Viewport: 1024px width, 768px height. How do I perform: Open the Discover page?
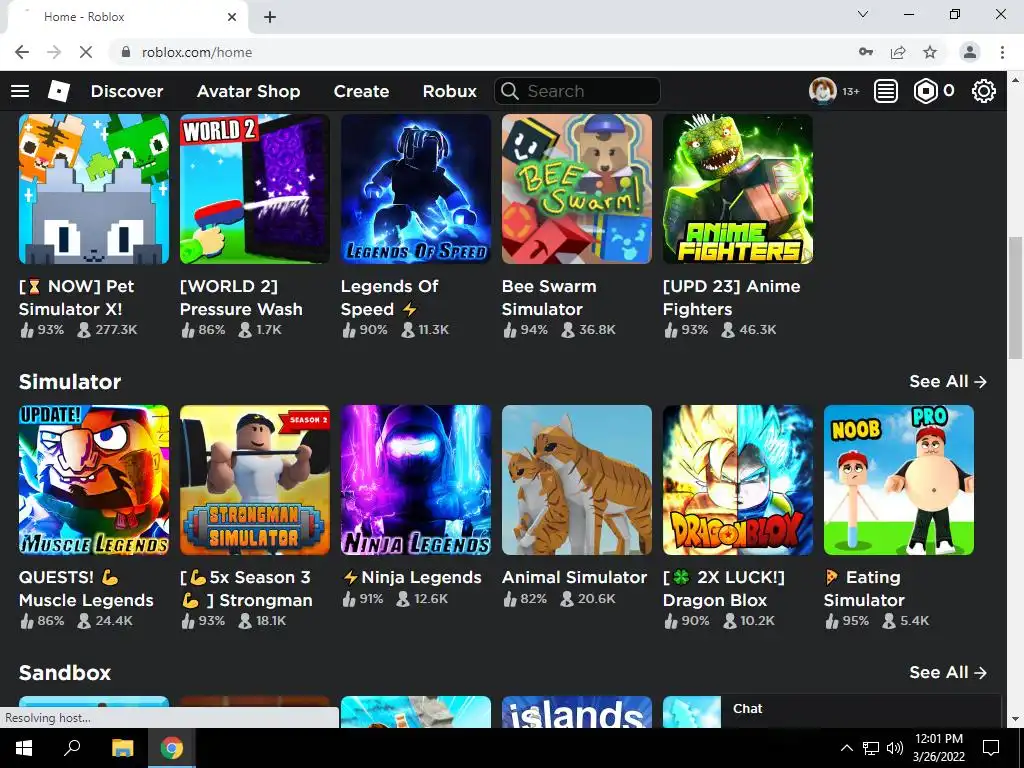127,91
